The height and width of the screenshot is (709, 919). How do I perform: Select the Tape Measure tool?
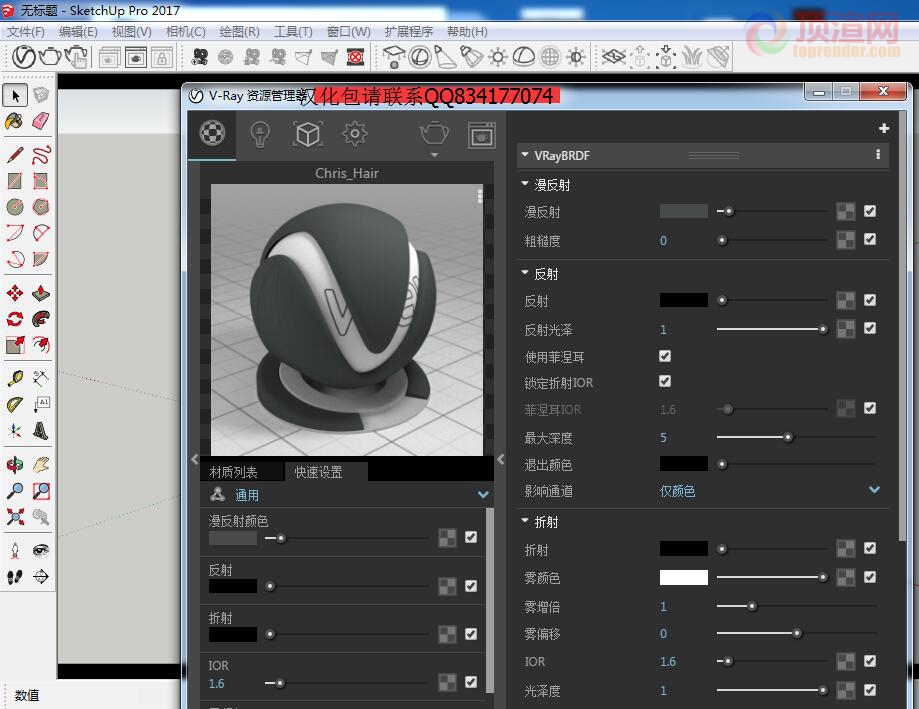tap(15, 378)
